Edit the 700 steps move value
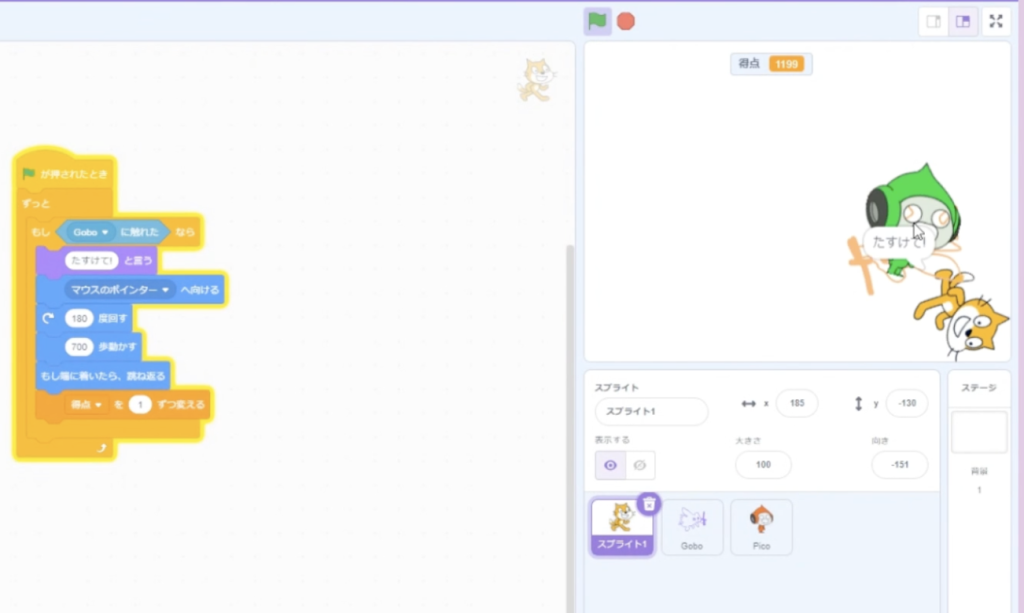1024x613 pixels. 79,347
